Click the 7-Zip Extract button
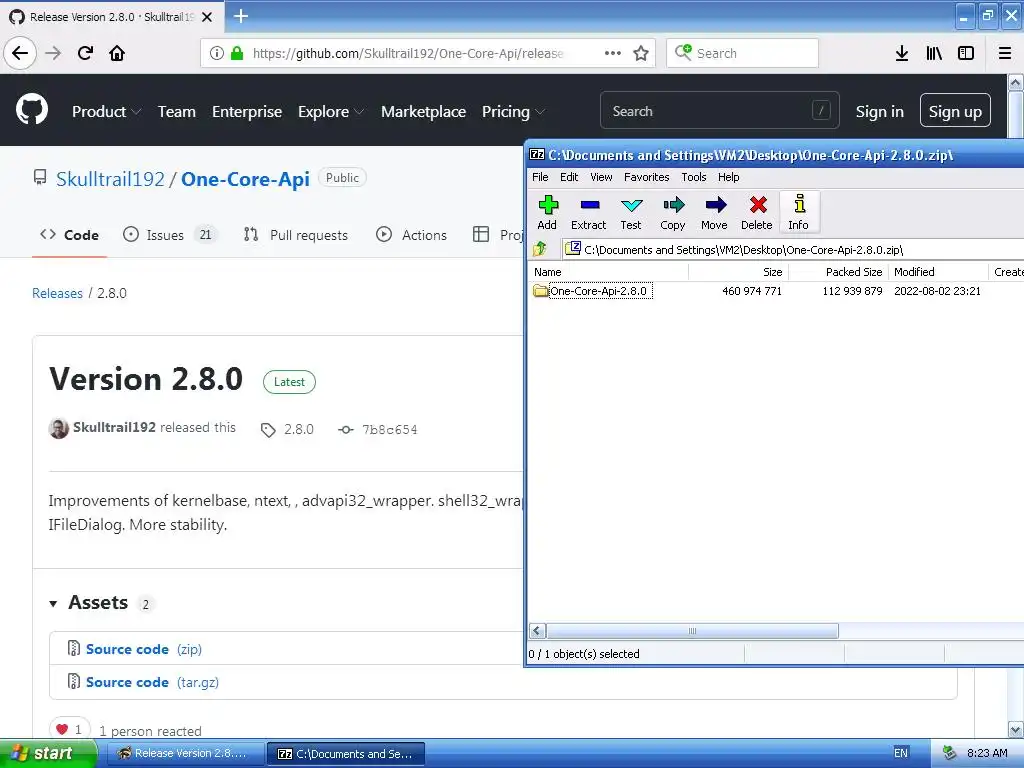Viewport: 1024px width, 768px height. point(588,213)
